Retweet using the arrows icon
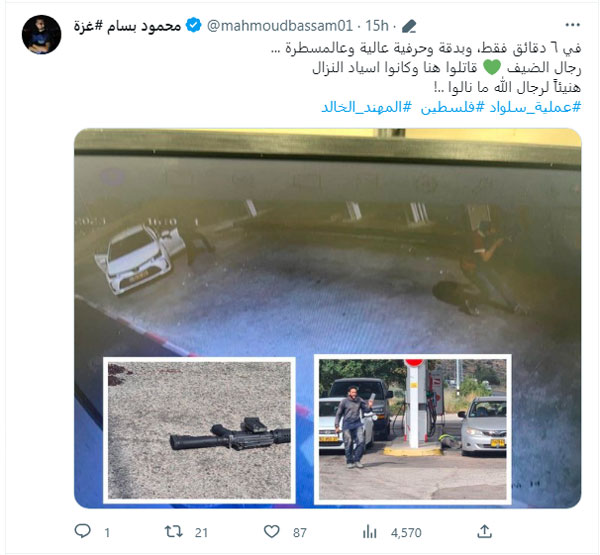The height and width of the screenshot is (555, 600). pos(173,532)
